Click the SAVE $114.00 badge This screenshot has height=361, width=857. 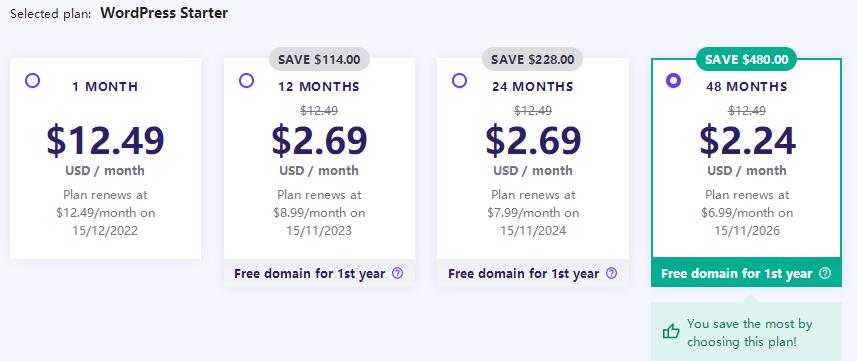319,60
